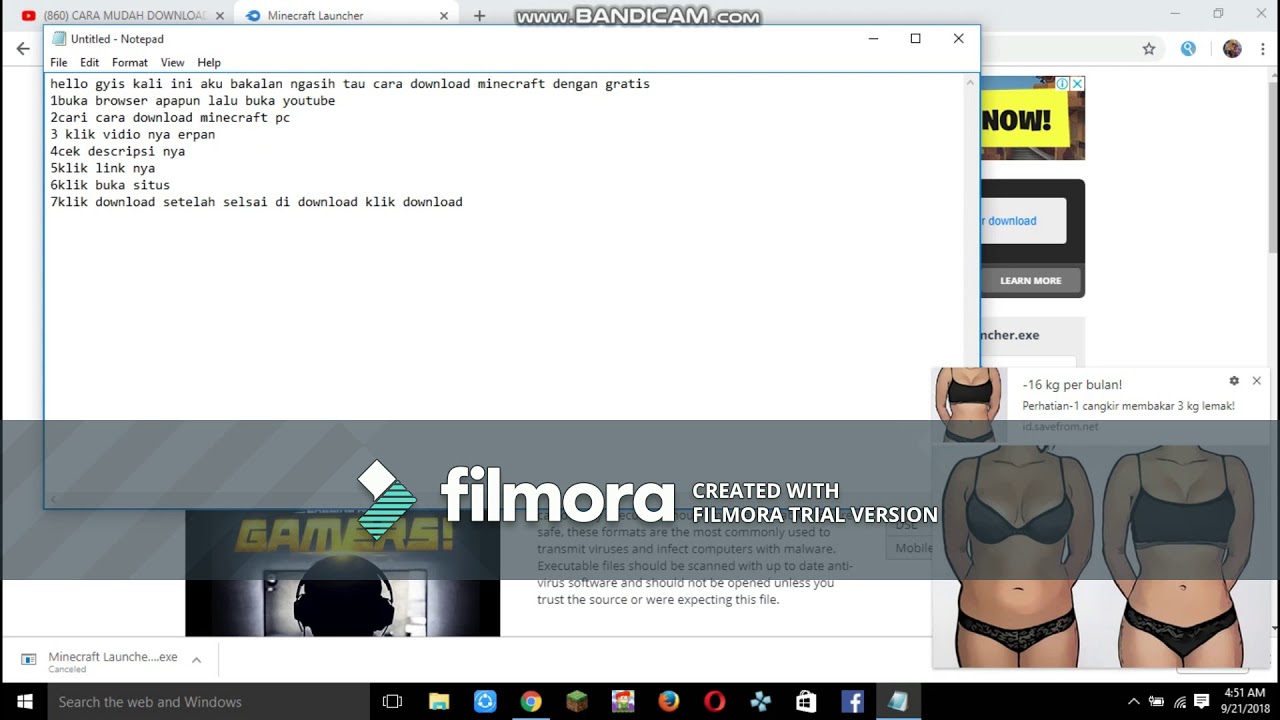Click Notepad line '2cari cara download minecraft pc'
This screenshot has width=1280, height=720.
pos(170,117)
